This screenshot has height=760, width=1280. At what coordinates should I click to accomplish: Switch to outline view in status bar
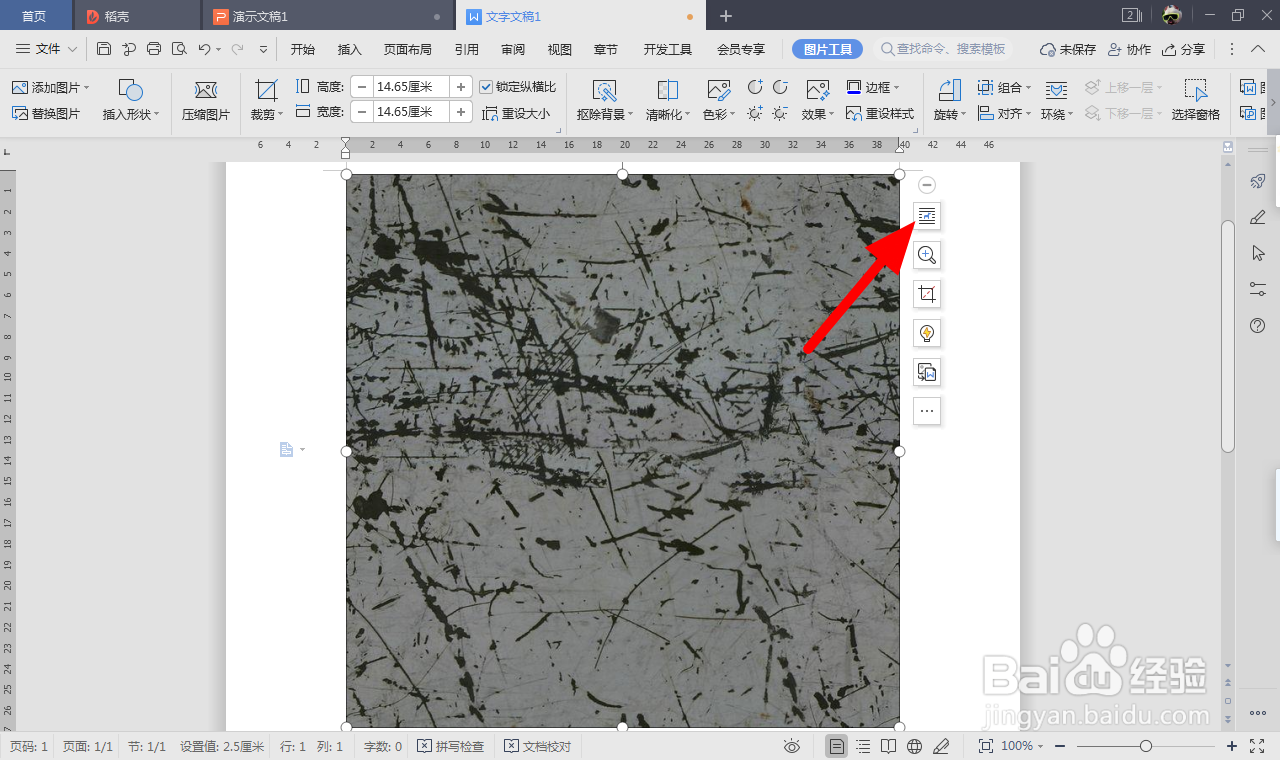pos(863,746)
